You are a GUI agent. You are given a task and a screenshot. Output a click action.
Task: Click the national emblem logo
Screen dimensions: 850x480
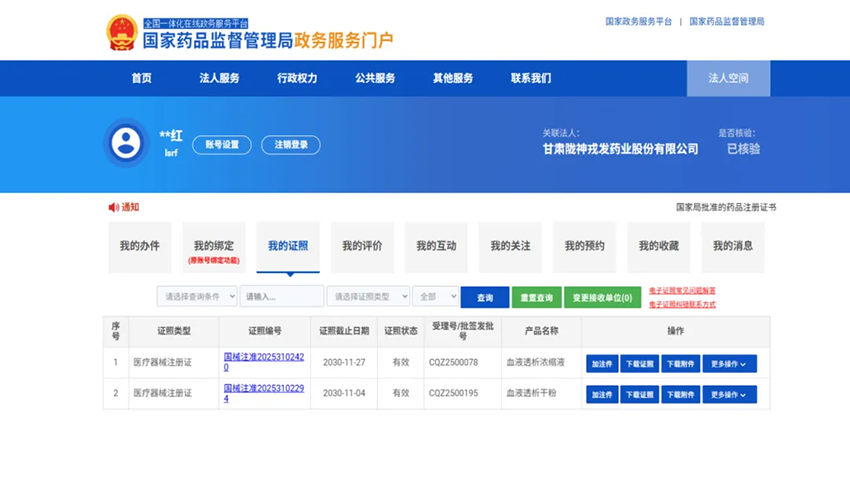point(122,32)
